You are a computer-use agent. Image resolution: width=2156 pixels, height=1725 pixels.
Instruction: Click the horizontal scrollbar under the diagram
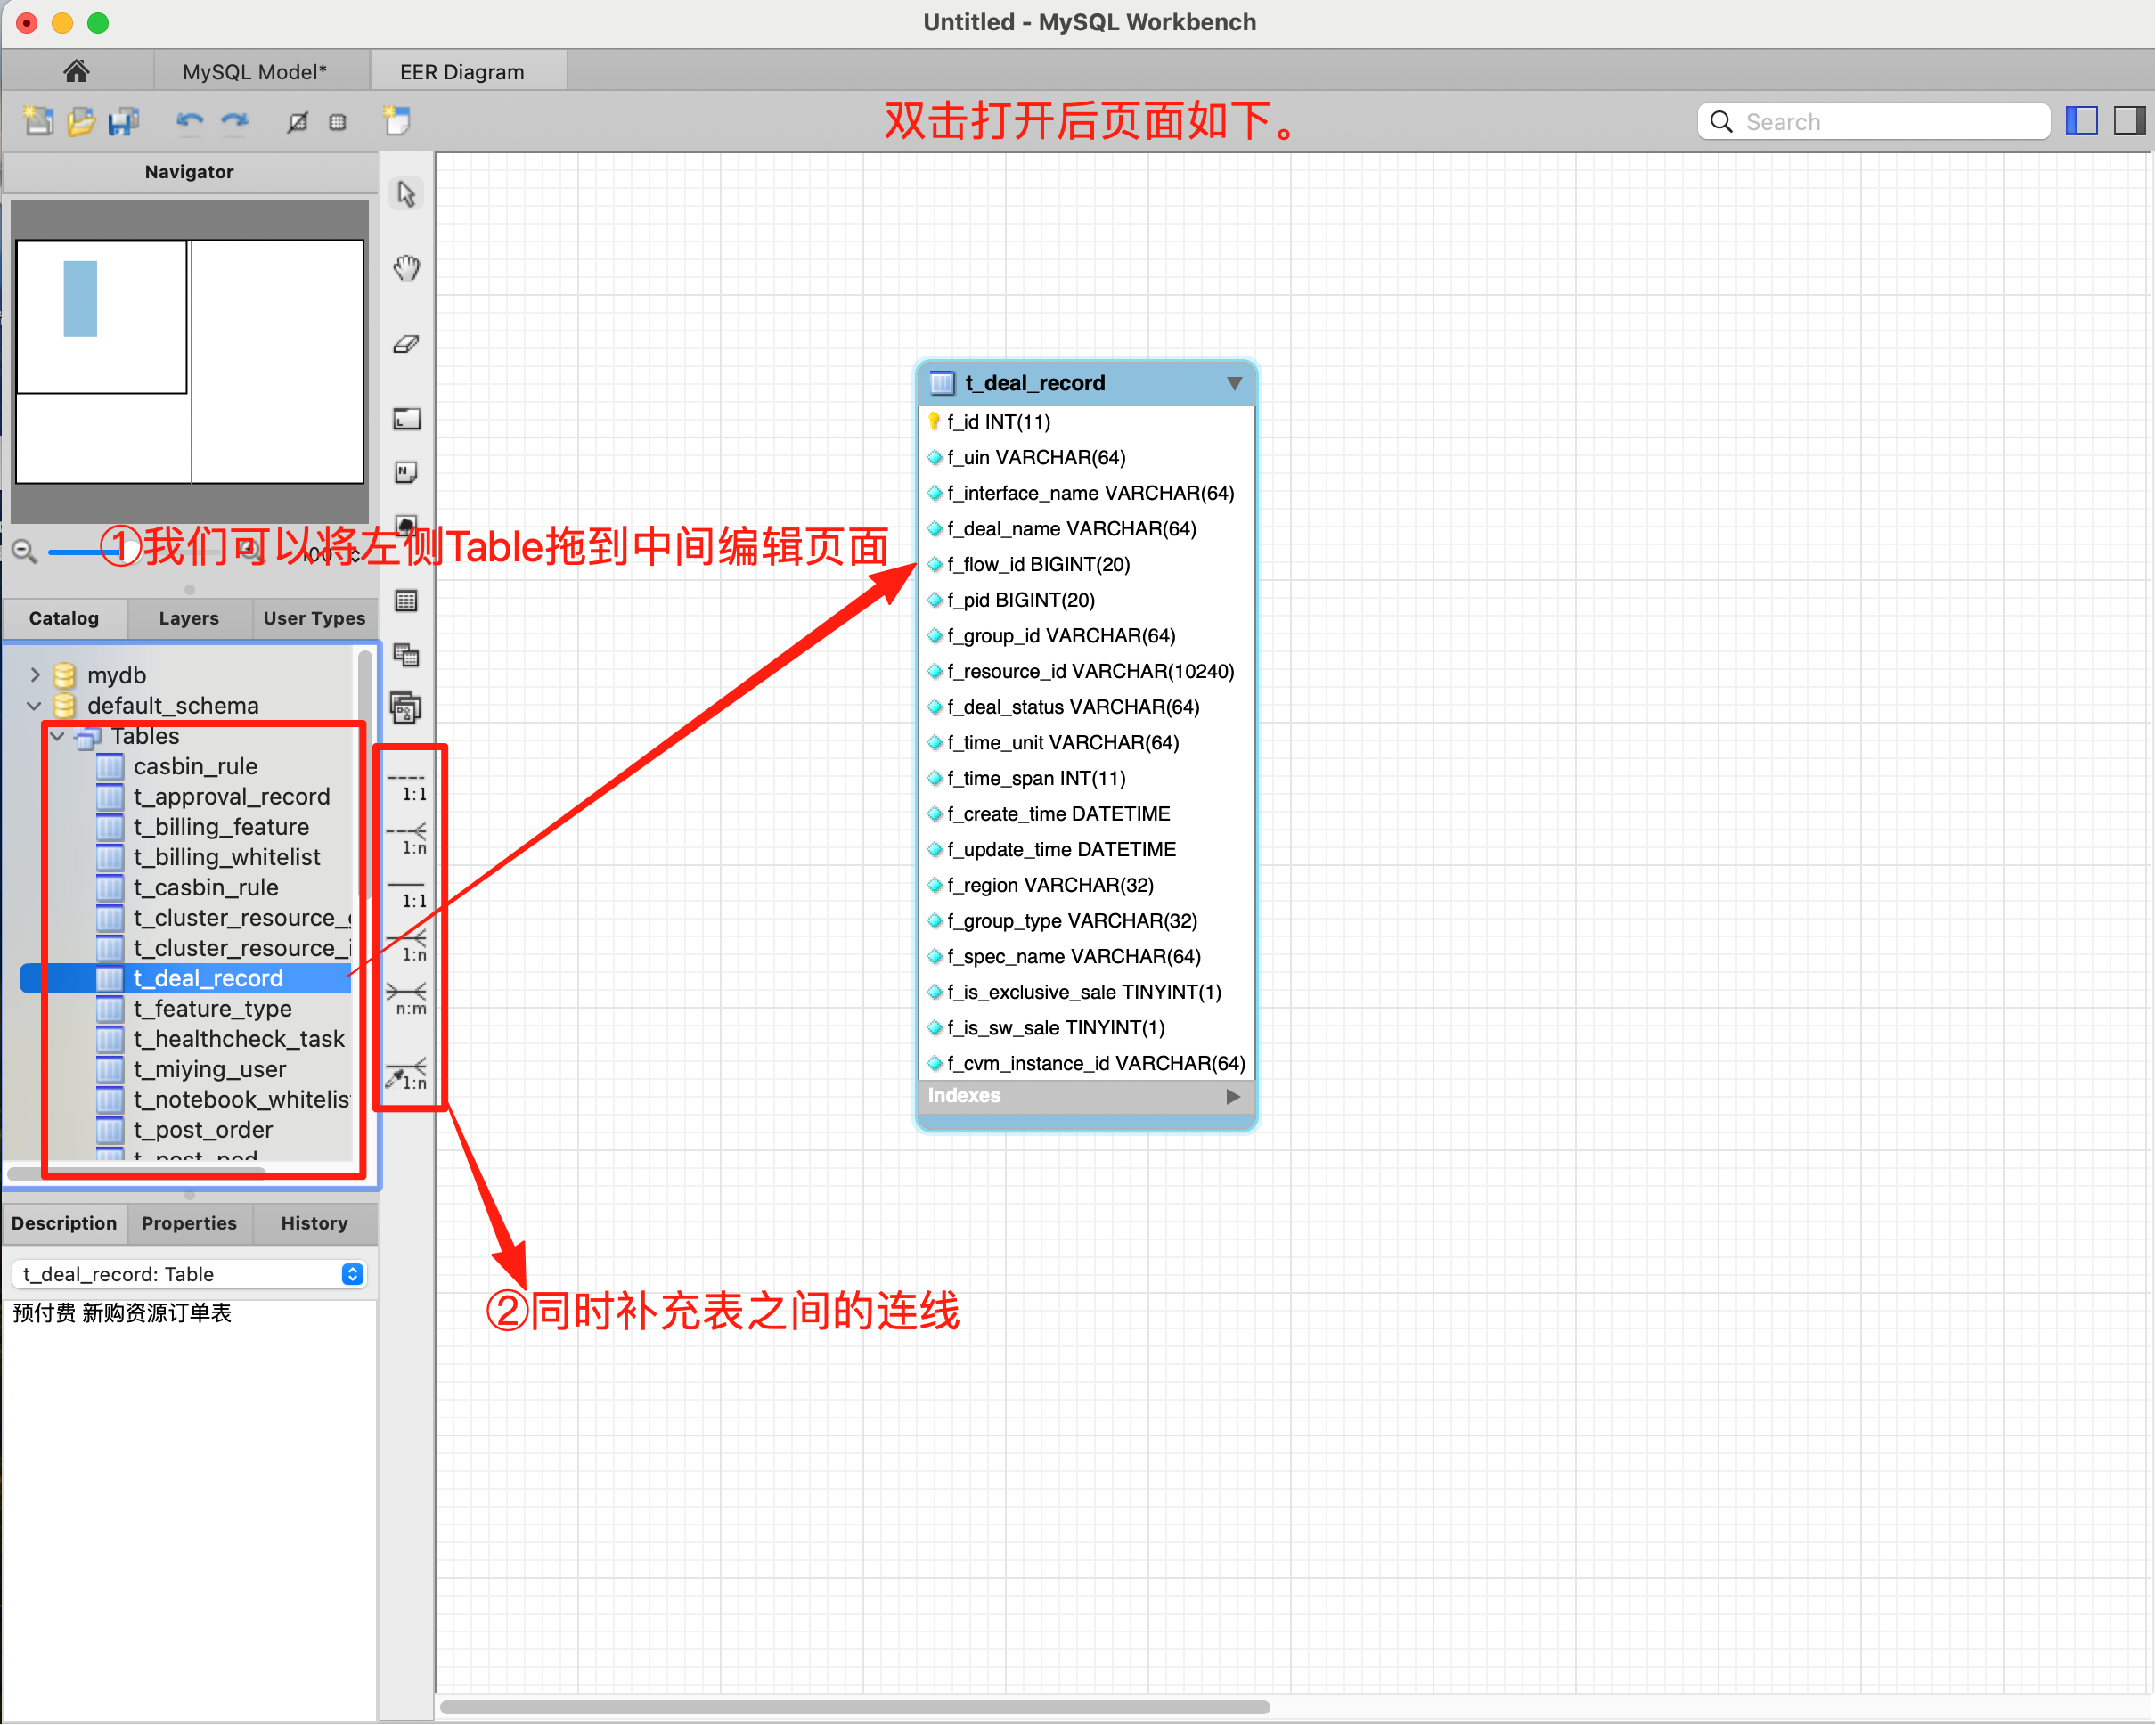click(855, 1707)
